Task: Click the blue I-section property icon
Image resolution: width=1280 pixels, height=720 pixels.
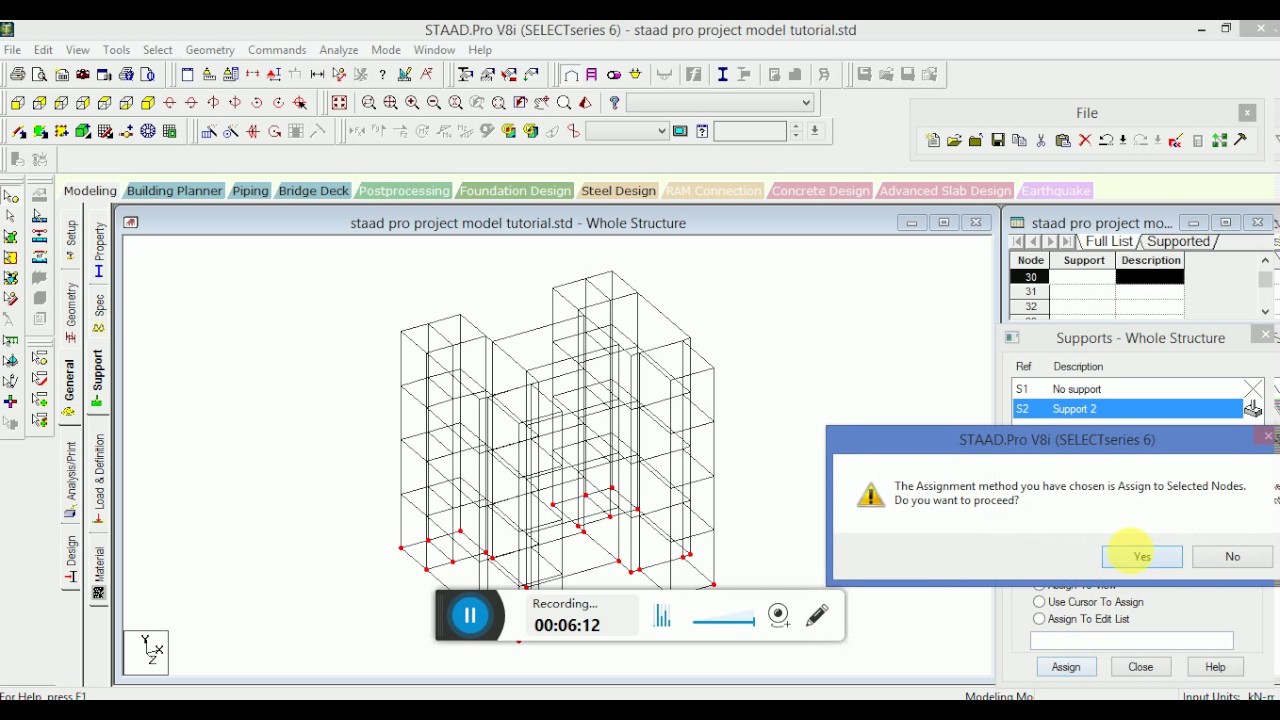Action: pos(722,75)
